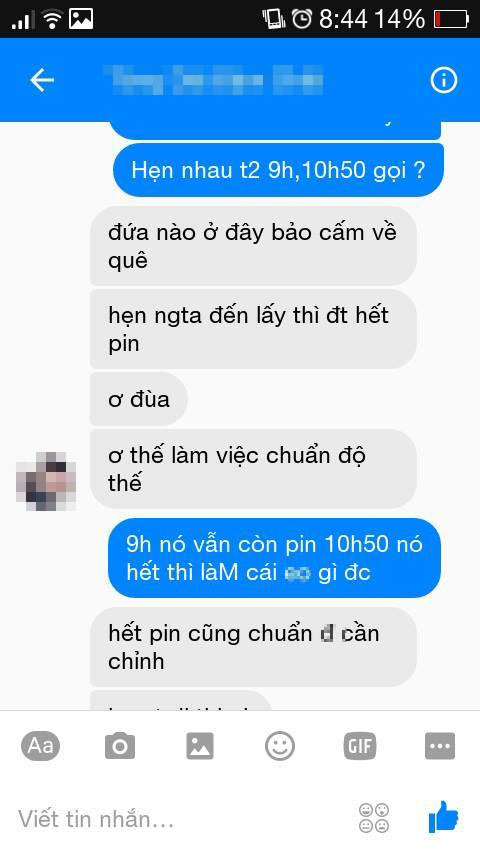Tap the blurred contact name in header

point(217,81)
